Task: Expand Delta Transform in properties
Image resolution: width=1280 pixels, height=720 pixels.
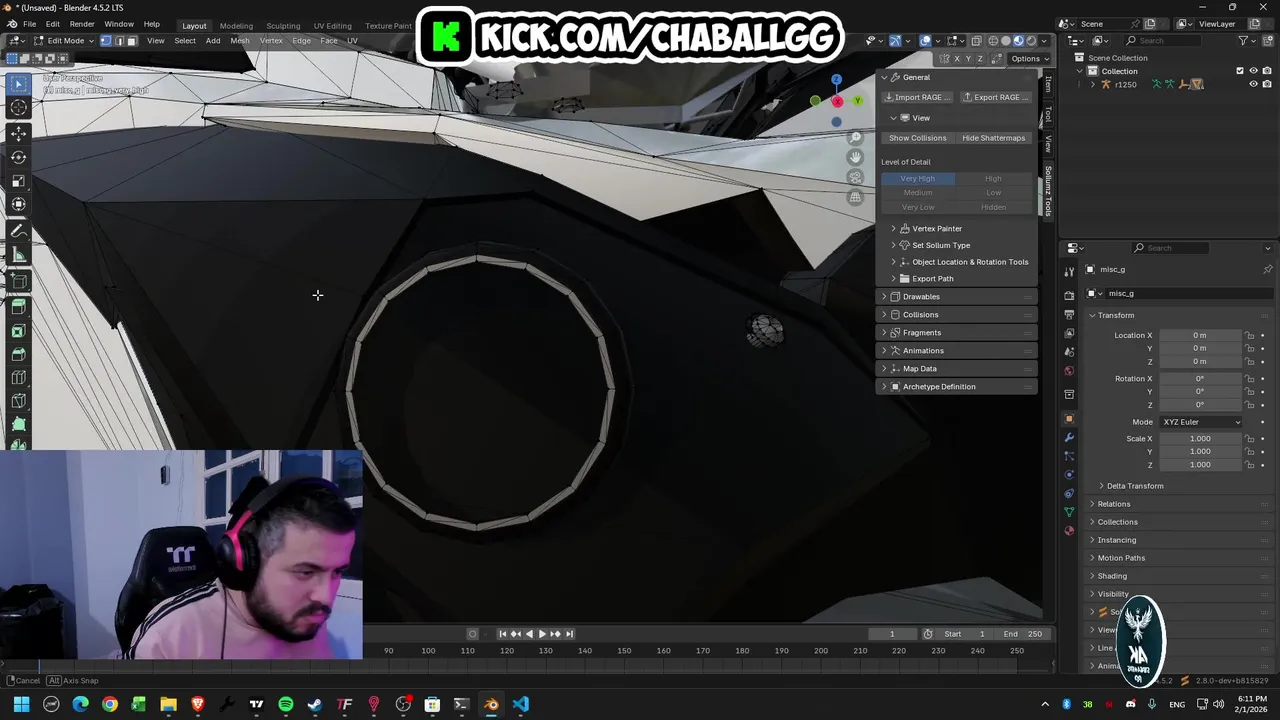Action: [x=1135, y=486]
